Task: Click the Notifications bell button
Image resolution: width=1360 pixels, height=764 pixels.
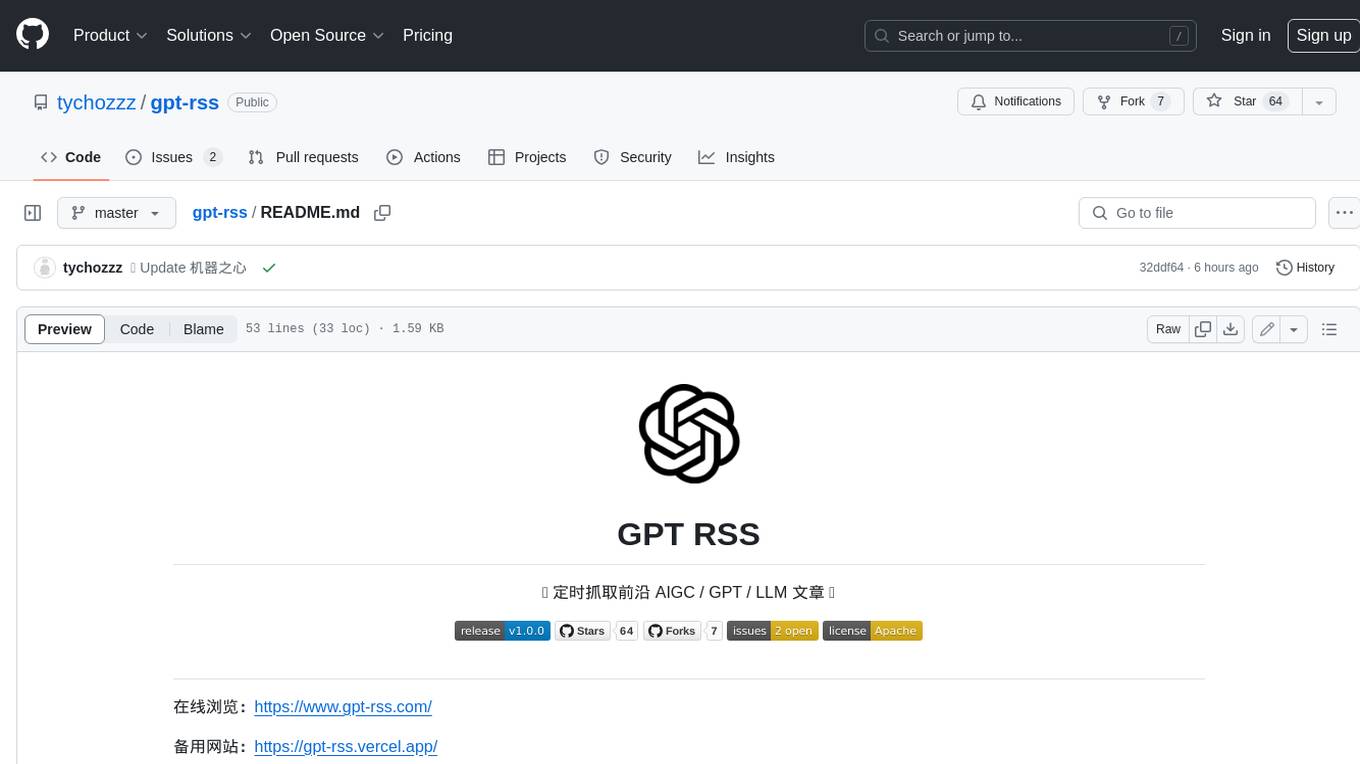Action: 1016,102
